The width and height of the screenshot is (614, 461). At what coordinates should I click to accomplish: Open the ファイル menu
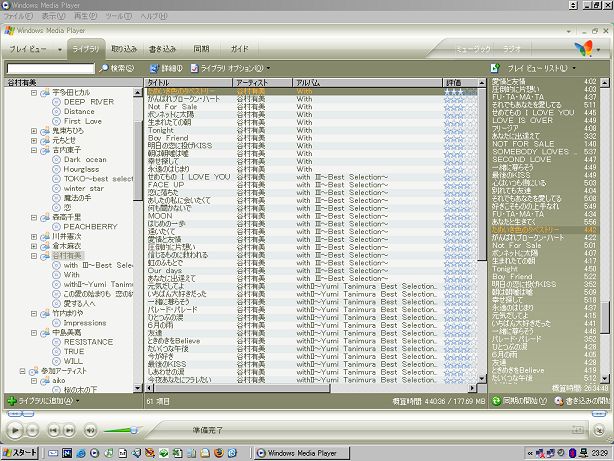(x=18, y=16)
